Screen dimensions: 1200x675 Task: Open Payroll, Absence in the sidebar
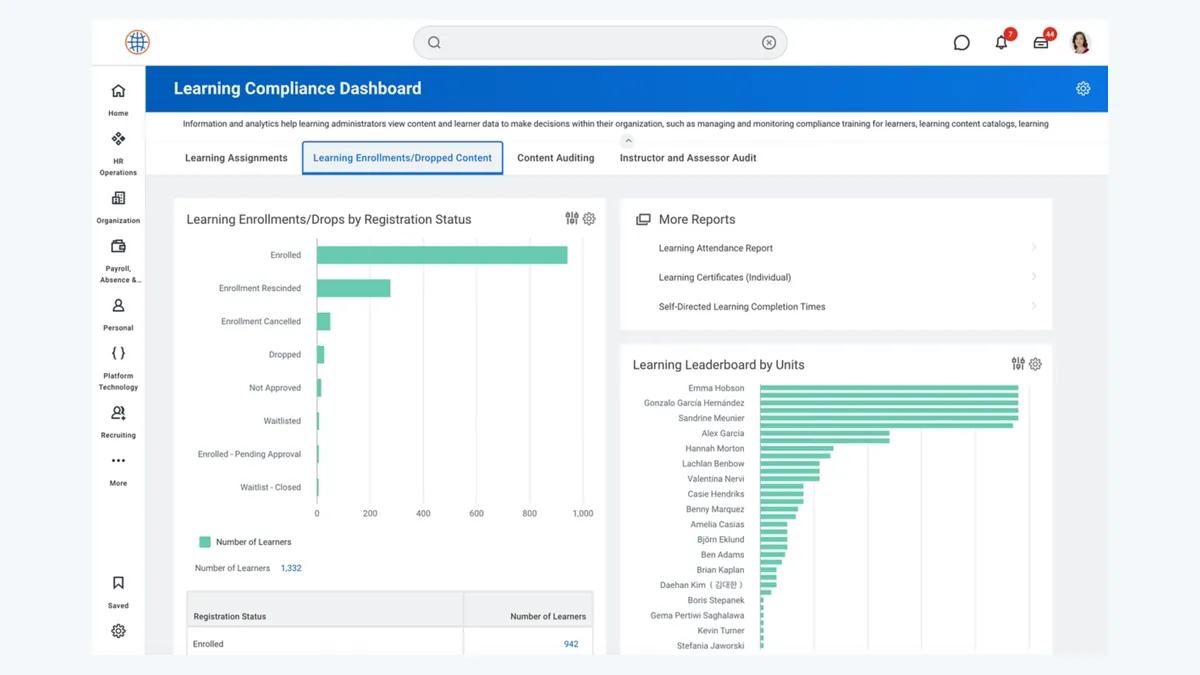tap(118, 261)
